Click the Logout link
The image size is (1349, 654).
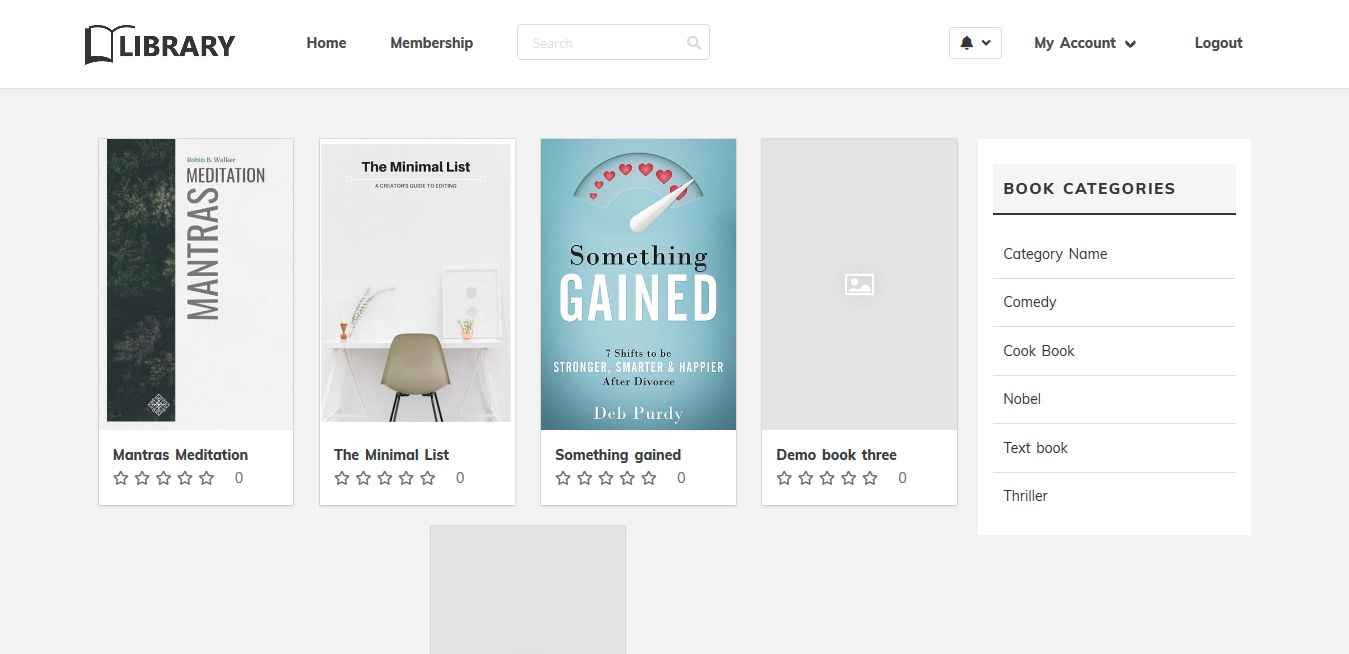click(1218, 43)
